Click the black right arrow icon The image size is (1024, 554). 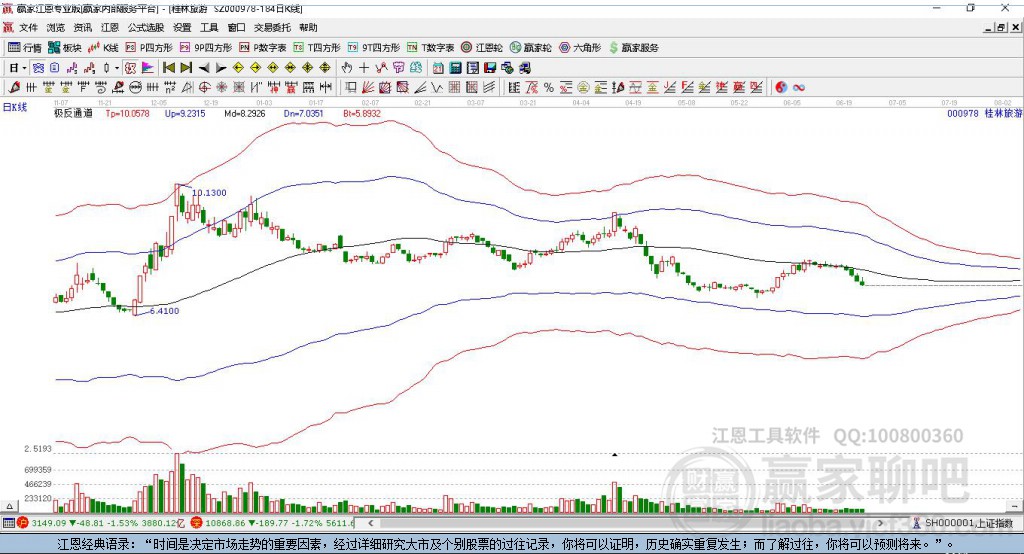pos(221,68)
